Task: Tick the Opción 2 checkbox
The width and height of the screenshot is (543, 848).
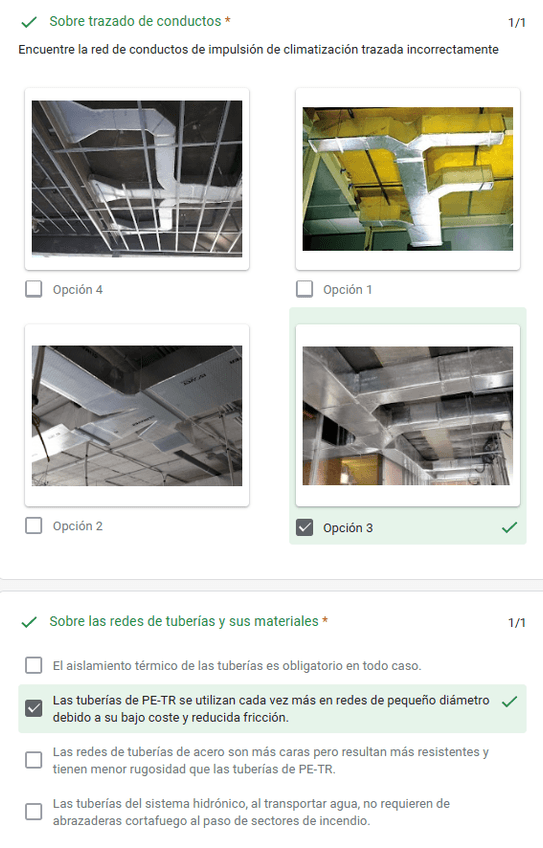Action: coord(34,525)
